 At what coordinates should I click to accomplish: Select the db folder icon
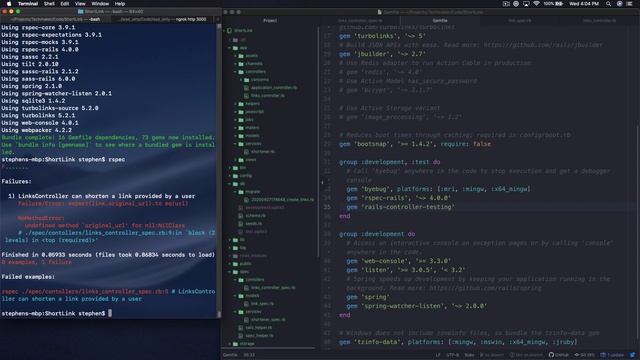[235, 184]
